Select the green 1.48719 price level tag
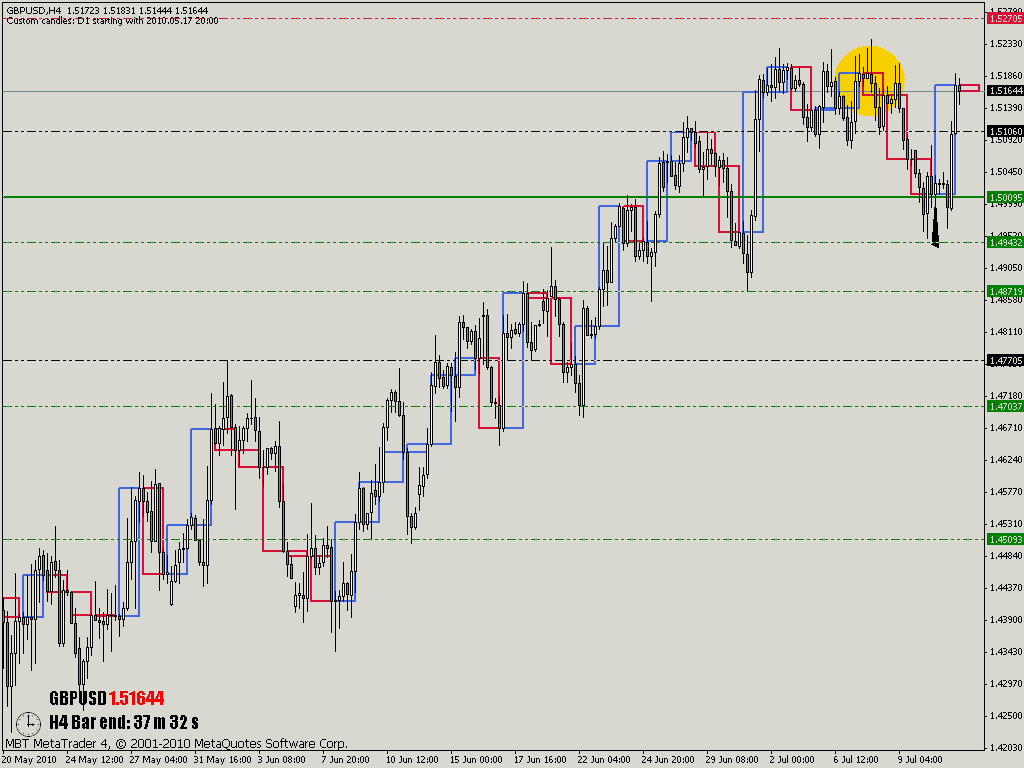Viewport: 1024px width, 768px height. tap(1005, 291)
